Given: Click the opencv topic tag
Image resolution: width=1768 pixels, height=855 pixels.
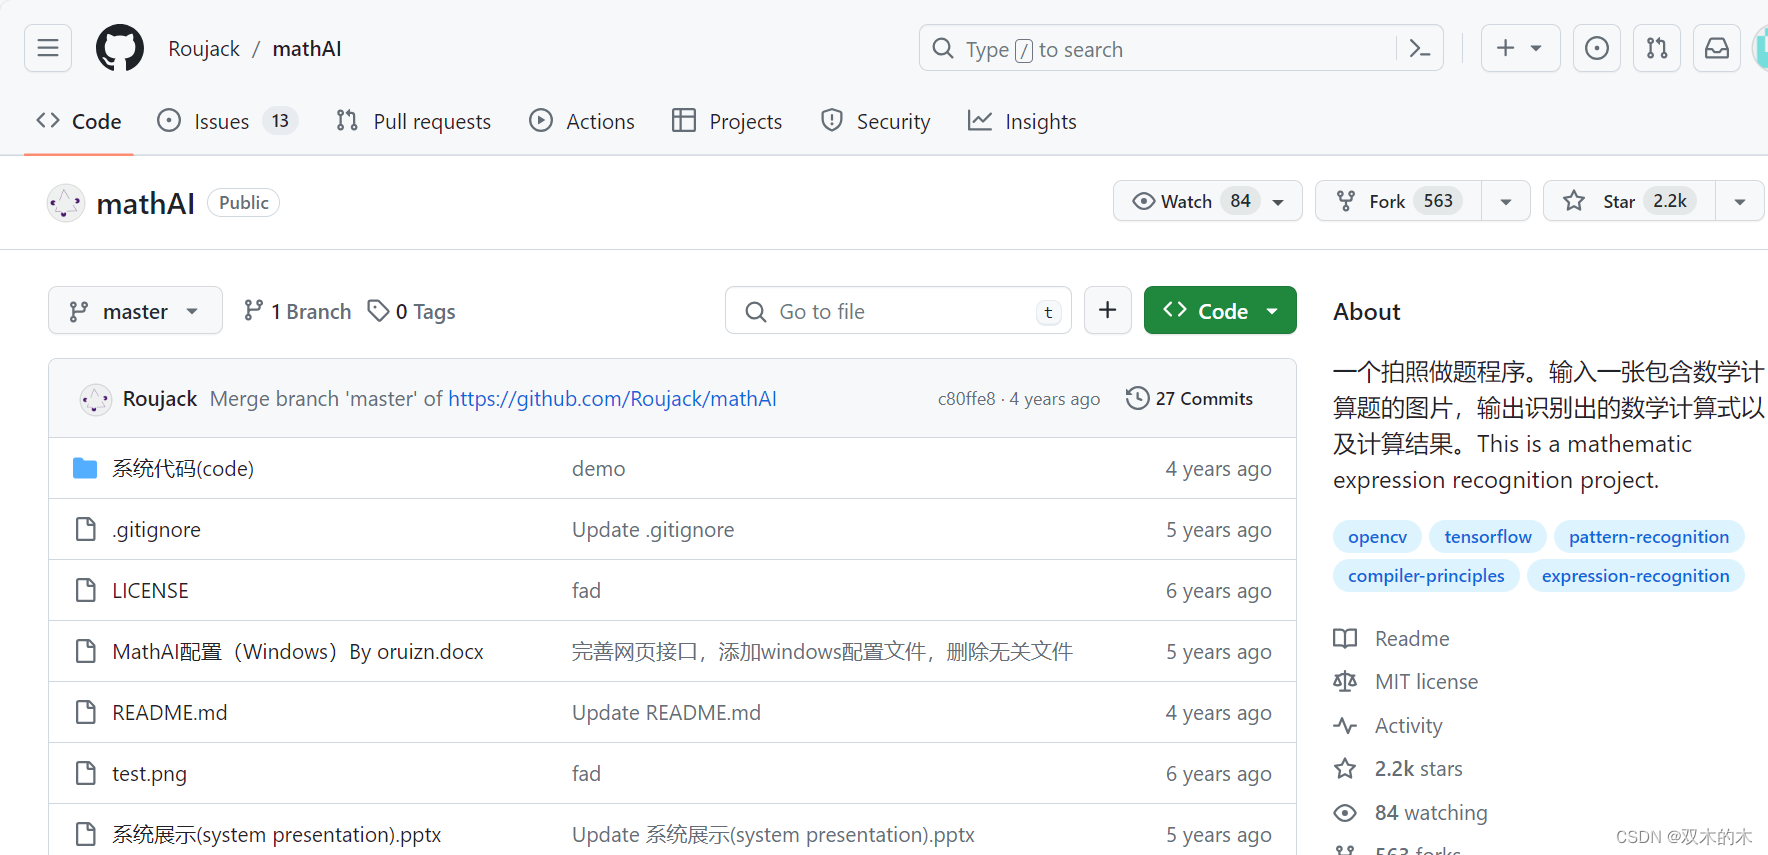Looking at the screenshot, I should pos(1377,537).
